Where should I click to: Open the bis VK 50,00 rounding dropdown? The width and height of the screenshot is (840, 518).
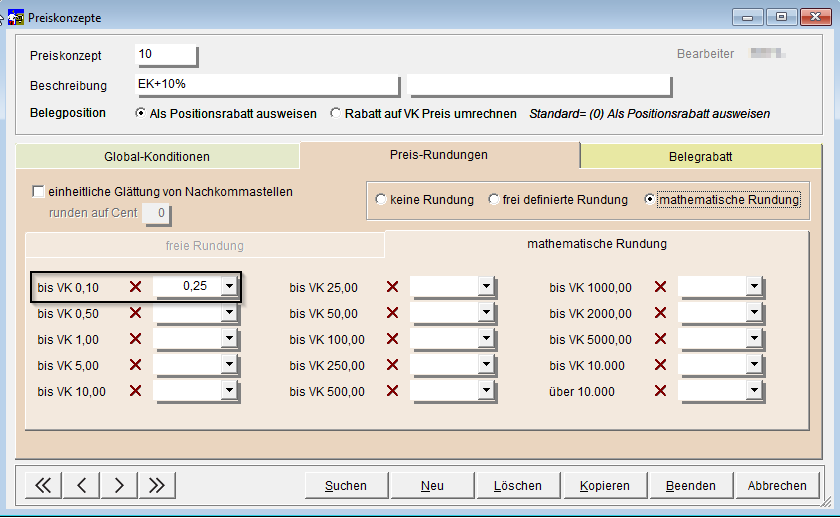486,312
